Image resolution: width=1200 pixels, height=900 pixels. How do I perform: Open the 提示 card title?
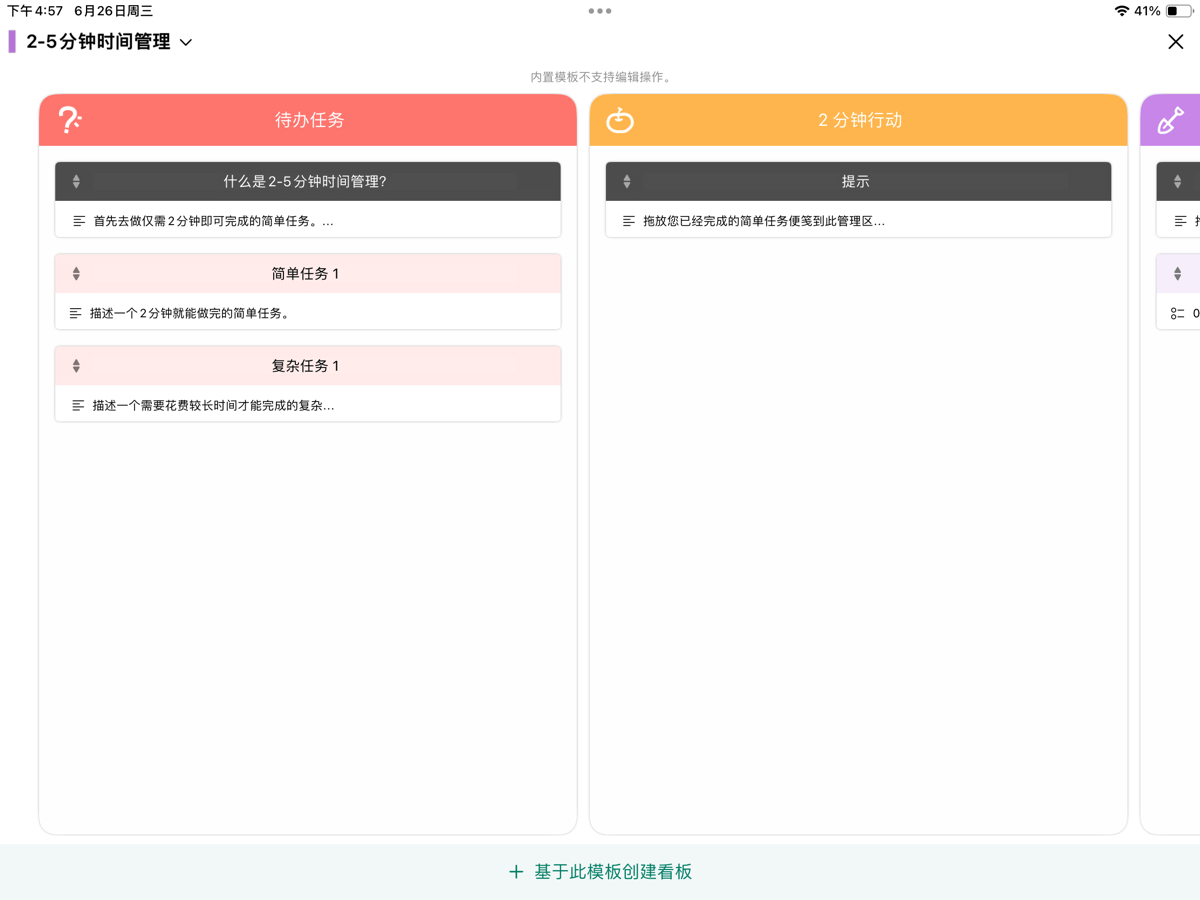pos(856,182)
